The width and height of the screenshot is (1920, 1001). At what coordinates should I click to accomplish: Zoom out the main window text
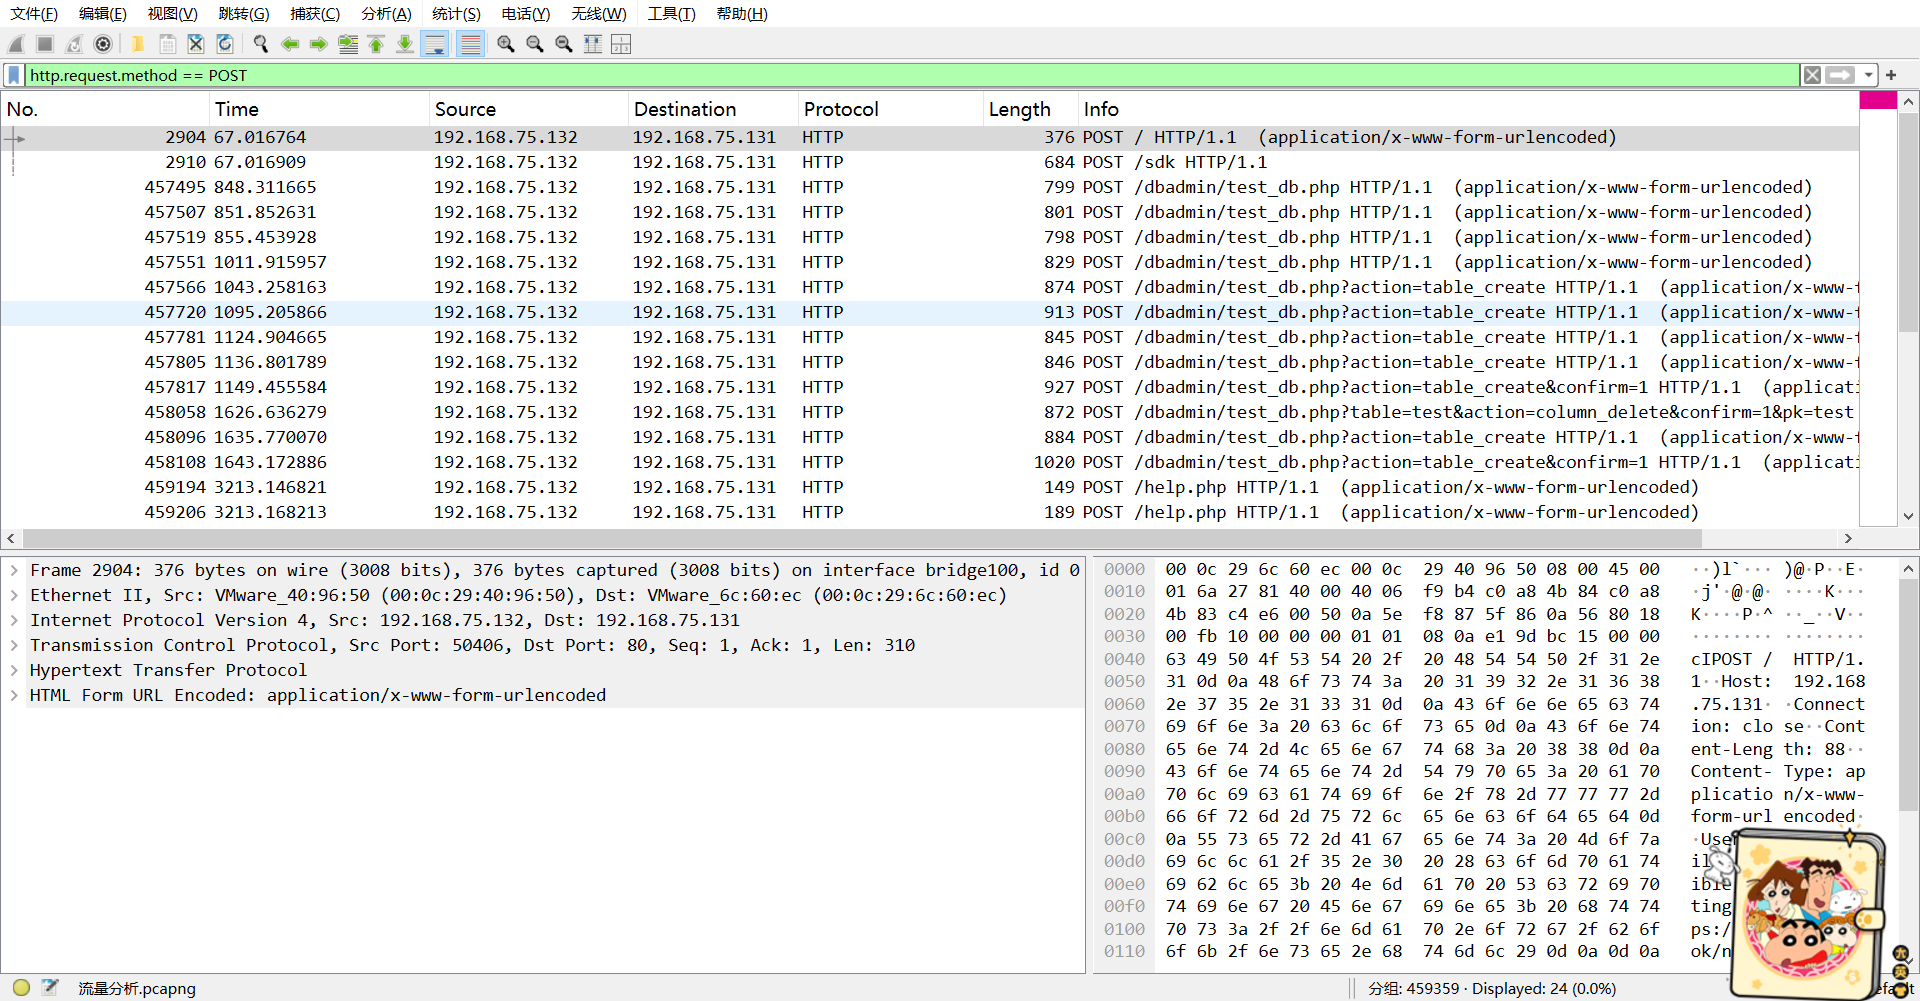click(x=535, y=44)
